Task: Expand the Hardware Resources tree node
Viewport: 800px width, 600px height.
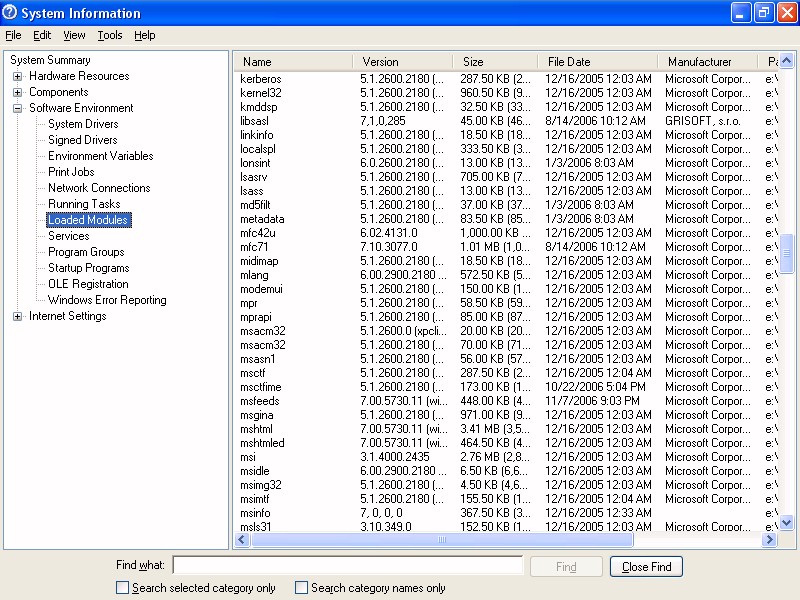Action: point(17,76)
